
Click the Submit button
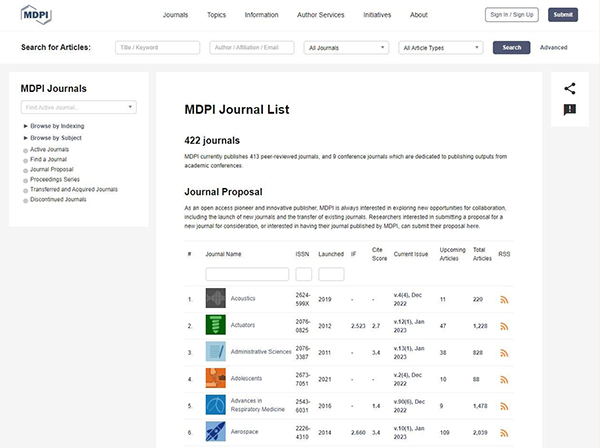click(x=563, y=15)
